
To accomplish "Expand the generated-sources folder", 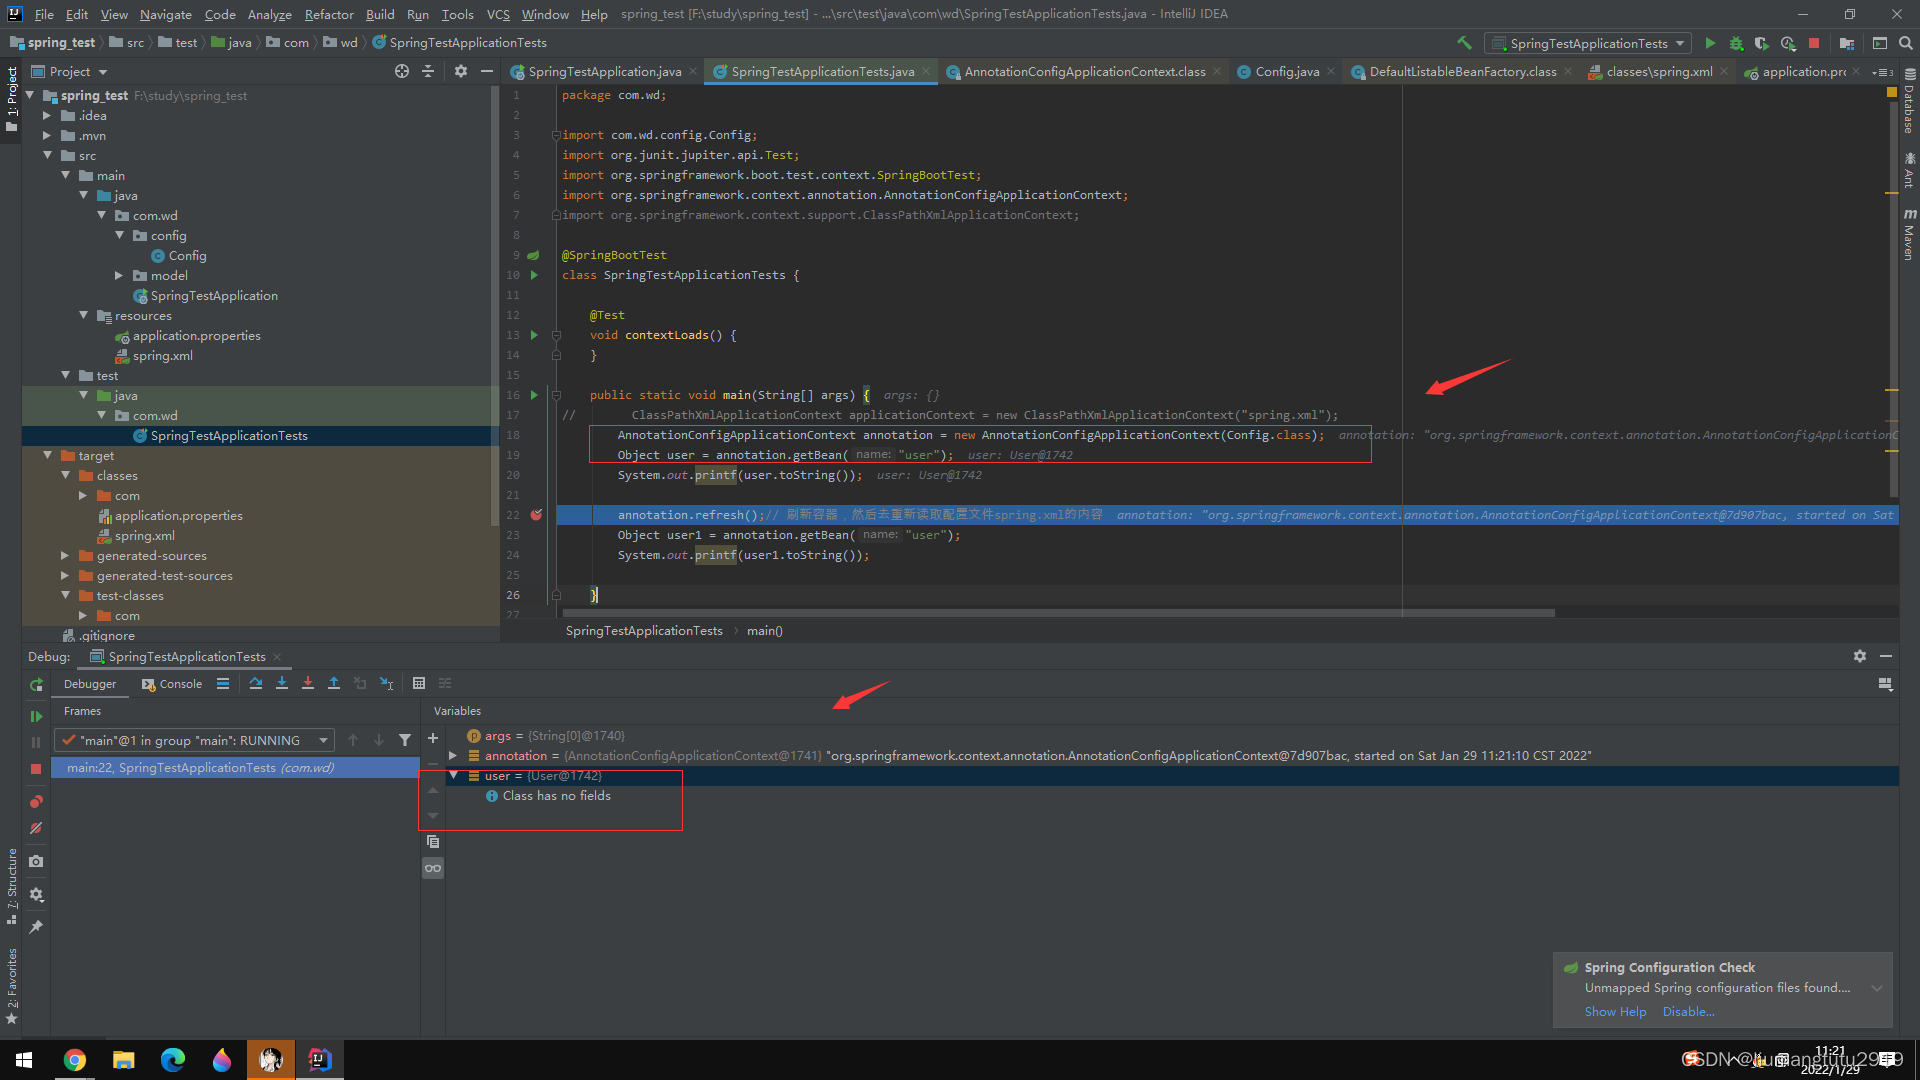I will click(x=65, y=556).
